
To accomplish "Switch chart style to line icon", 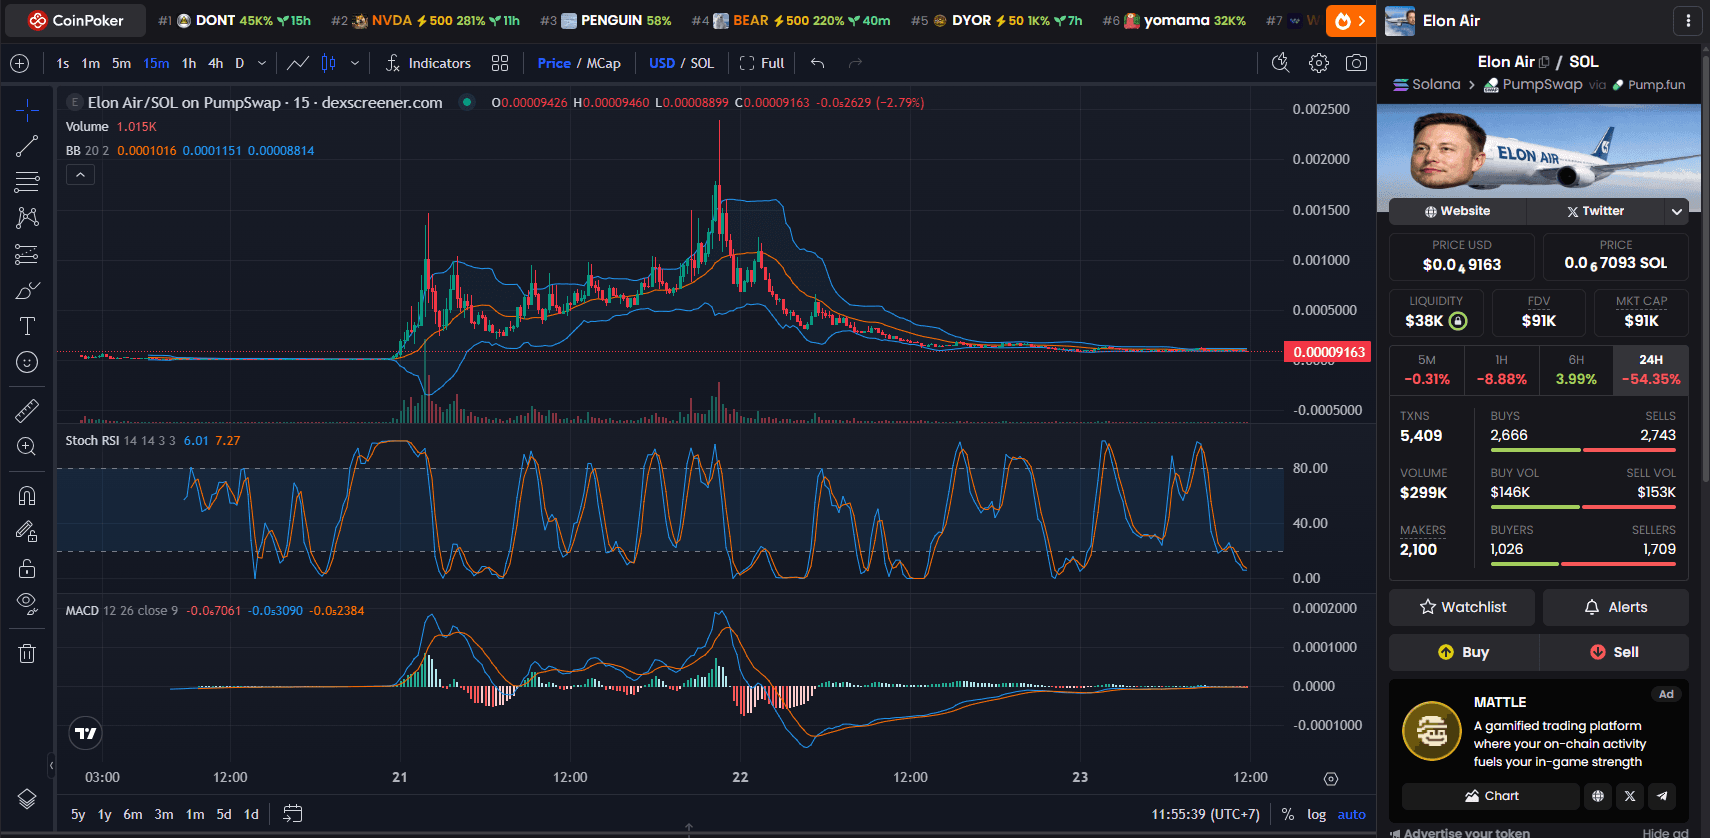I will tap(298, 63).
